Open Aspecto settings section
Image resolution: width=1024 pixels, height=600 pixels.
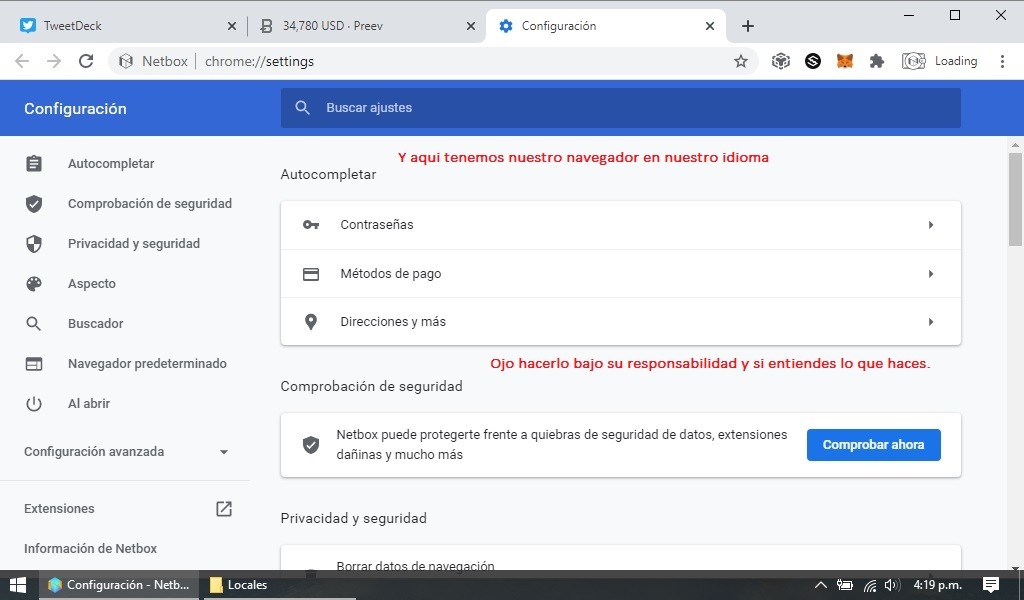click(92, 283)
